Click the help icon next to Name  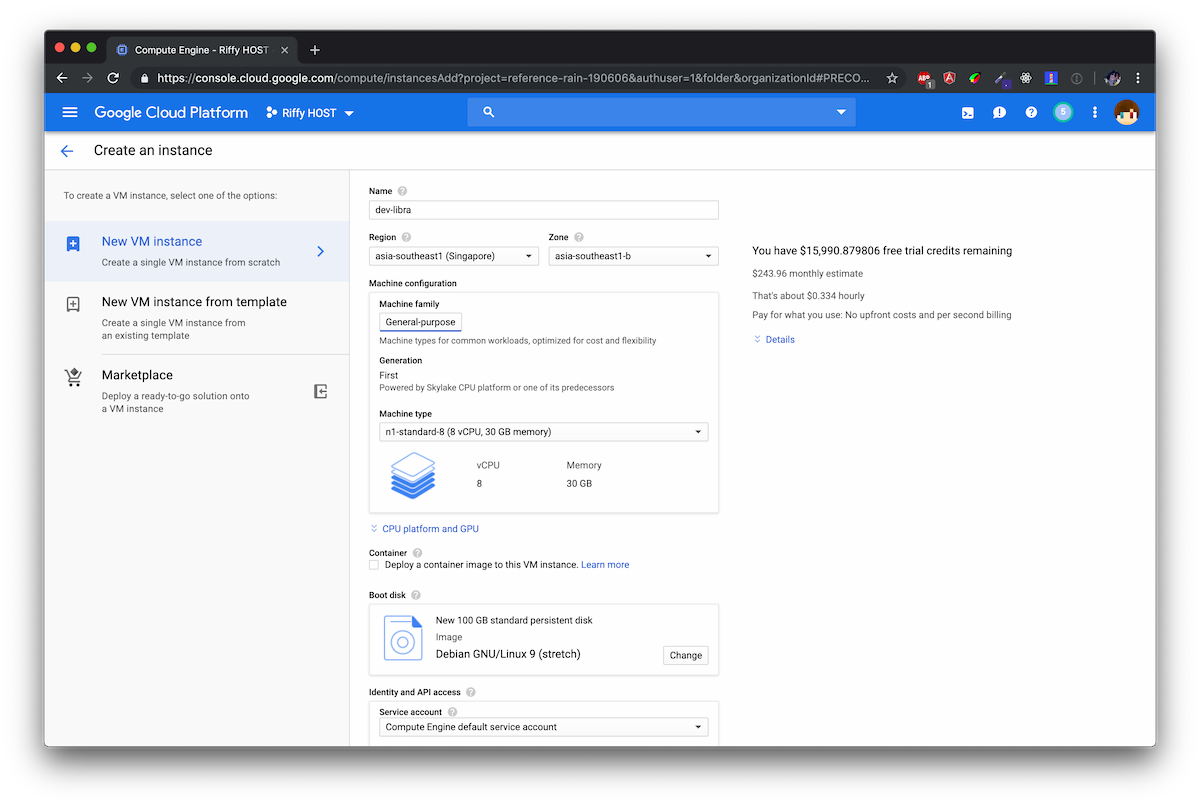pyautogui.click(x=402, y=191)
